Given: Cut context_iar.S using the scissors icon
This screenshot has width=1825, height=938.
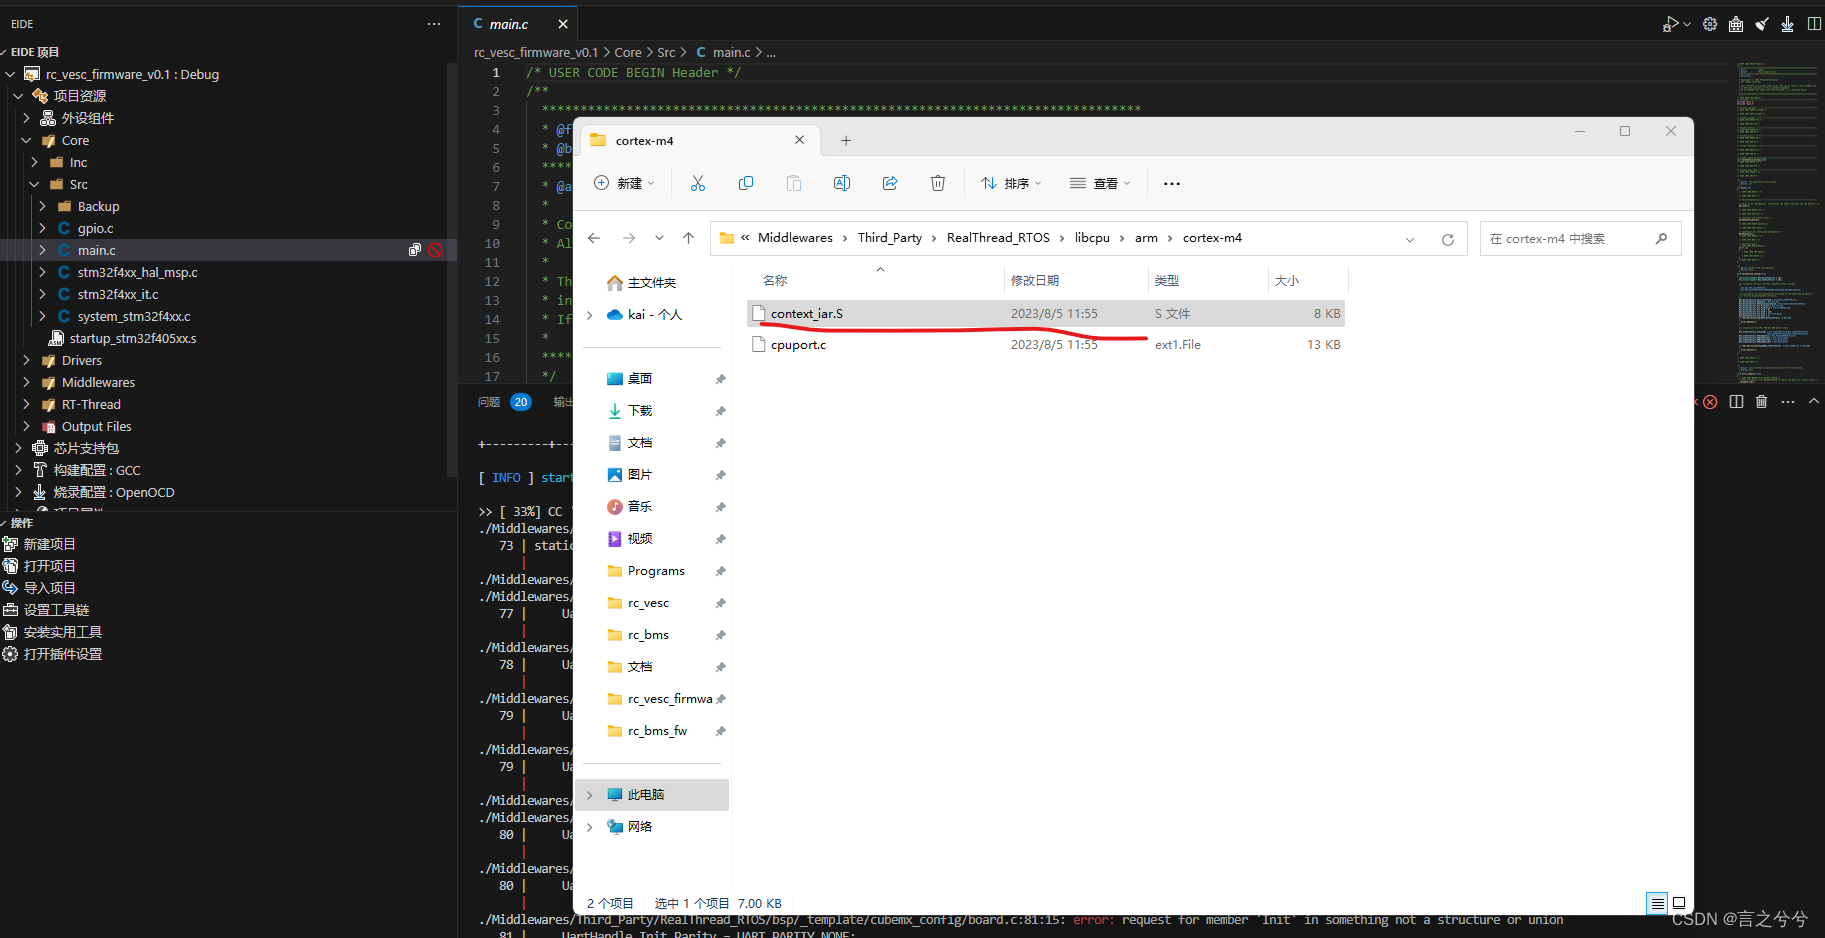Looking at the screenshot, I should click(x=697, y=183).
